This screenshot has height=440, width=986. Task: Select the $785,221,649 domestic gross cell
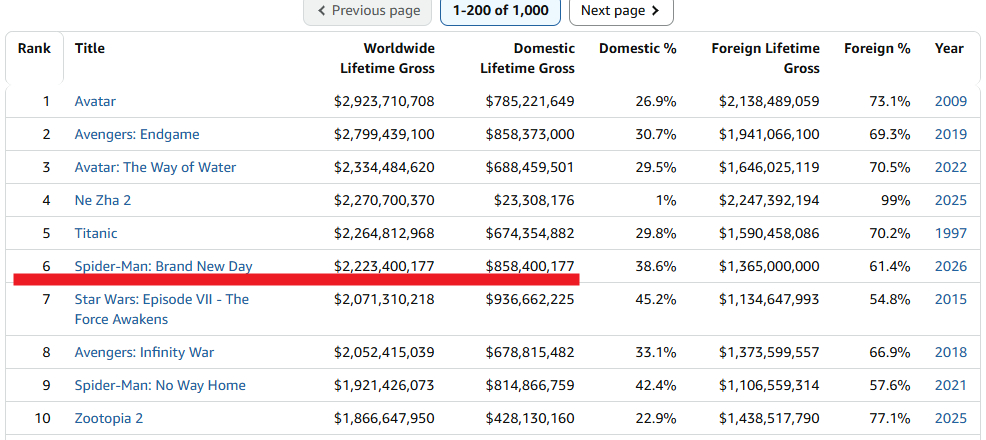(530, 101)
